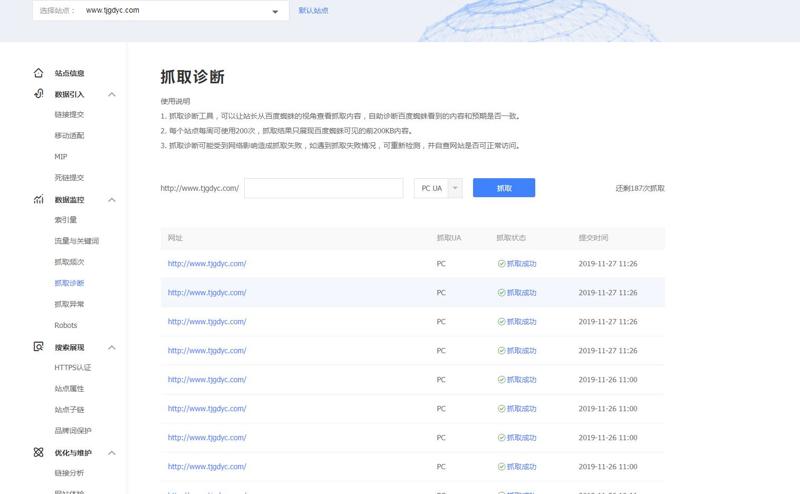Open 流量与关键词 in the sidebar
The height and width of the screenshot is (494, 800).
tap(77, 241)
